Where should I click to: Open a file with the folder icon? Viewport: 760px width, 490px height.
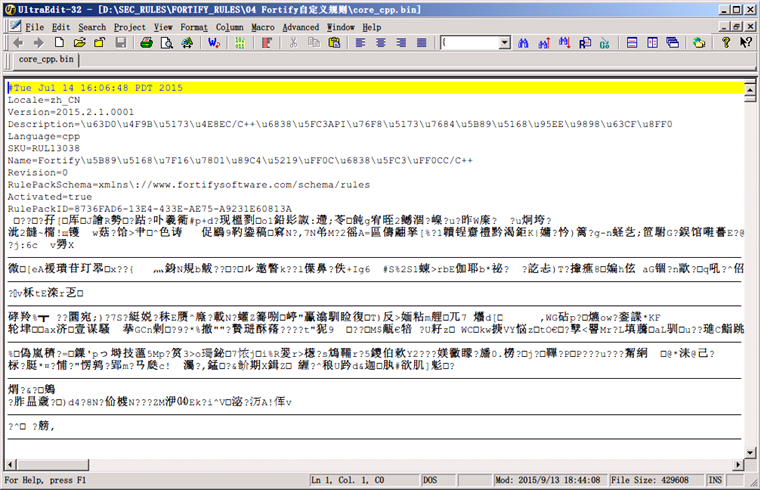79,43
